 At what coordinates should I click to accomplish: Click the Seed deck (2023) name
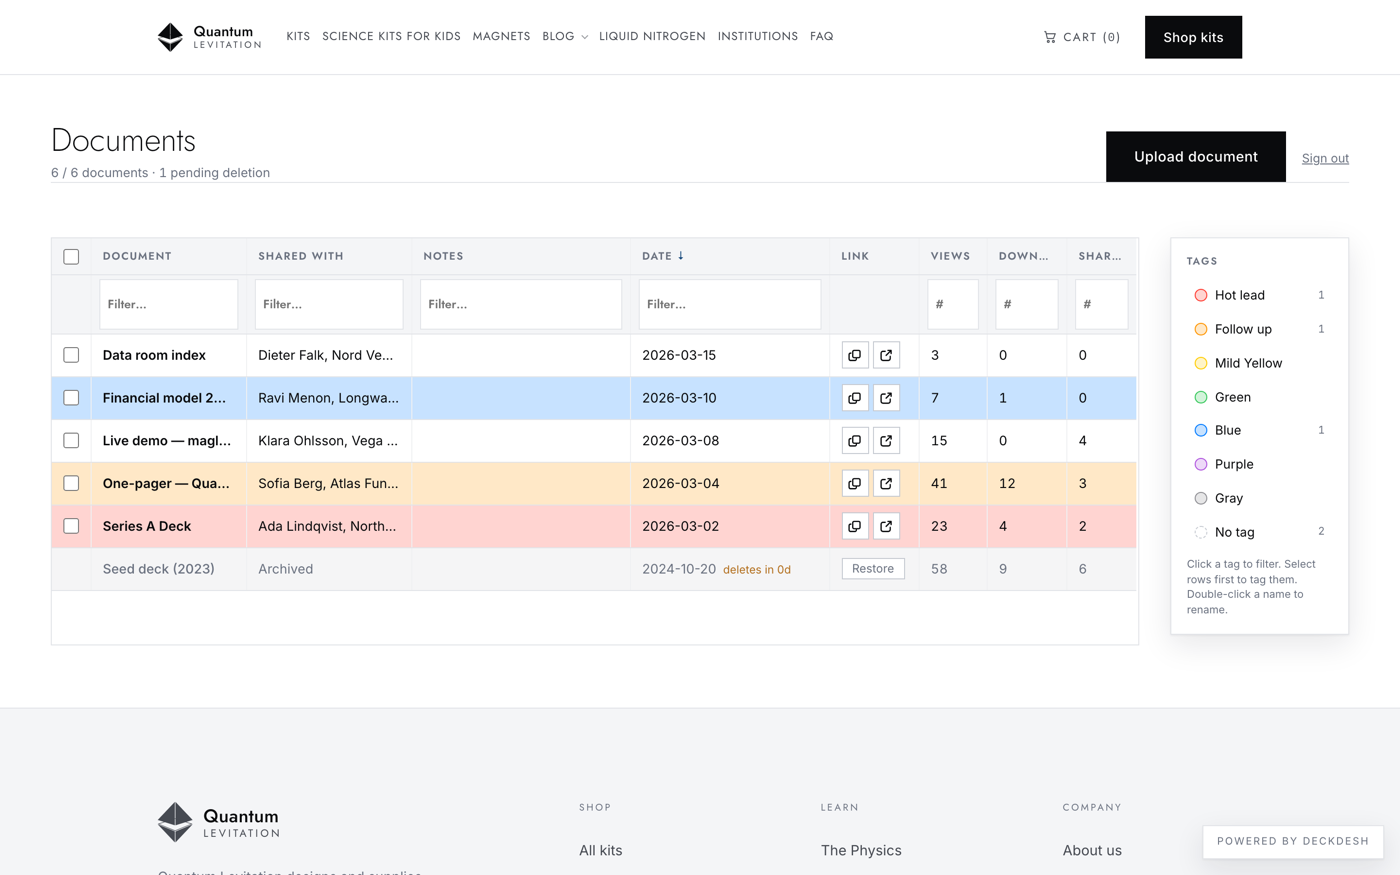pos(159,569)
